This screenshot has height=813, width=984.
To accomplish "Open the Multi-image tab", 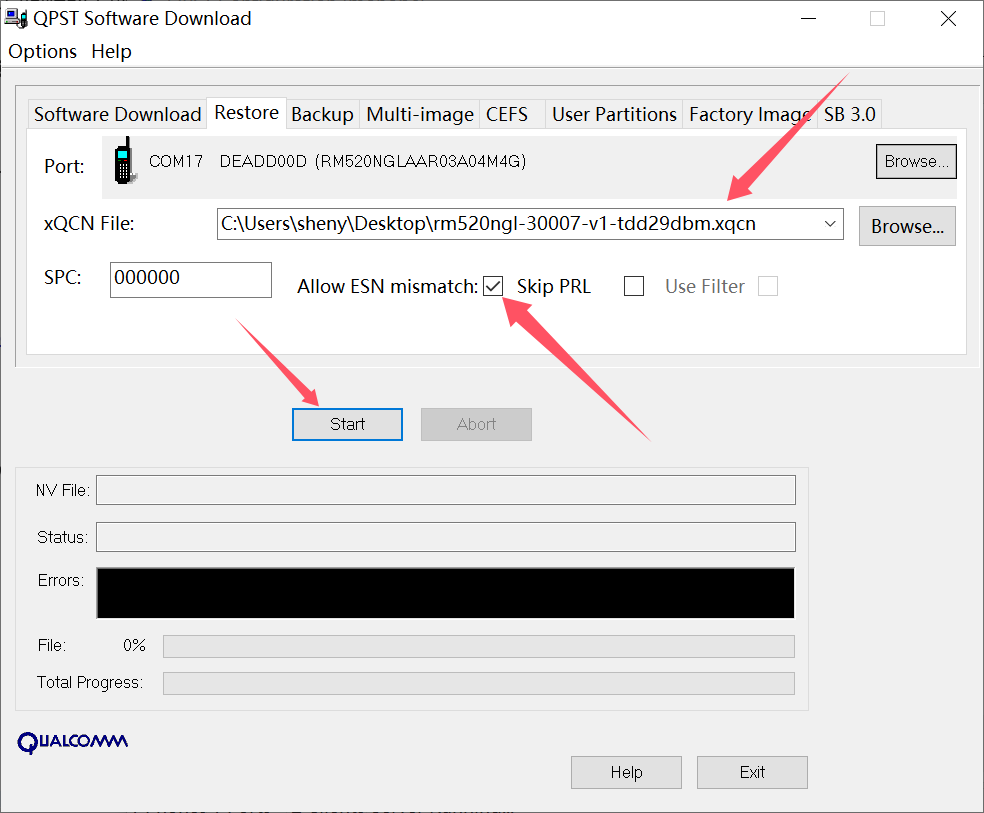I will [x=420, y=114].
